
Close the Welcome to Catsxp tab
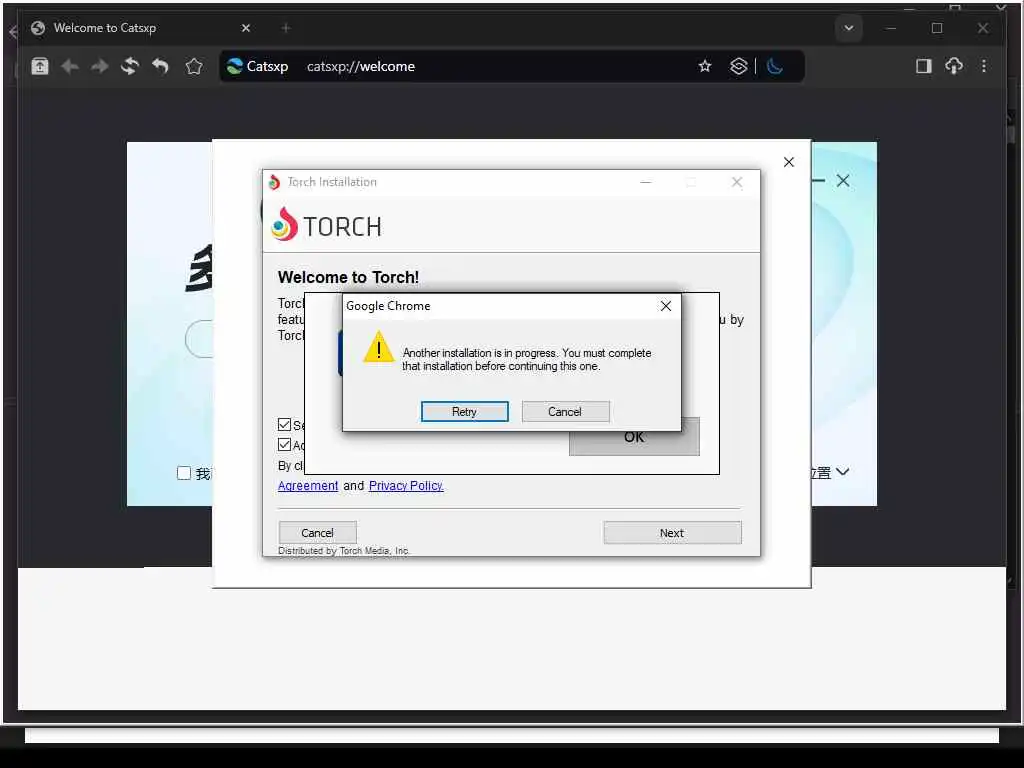(246, 28)
